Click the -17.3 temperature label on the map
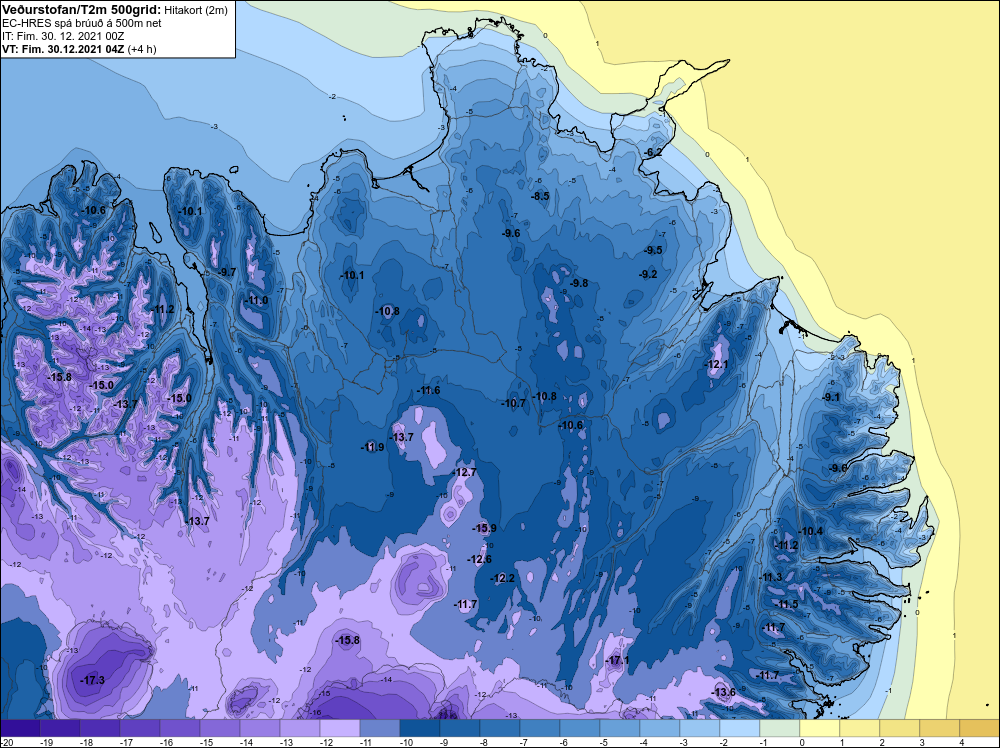 click(92, 681)
